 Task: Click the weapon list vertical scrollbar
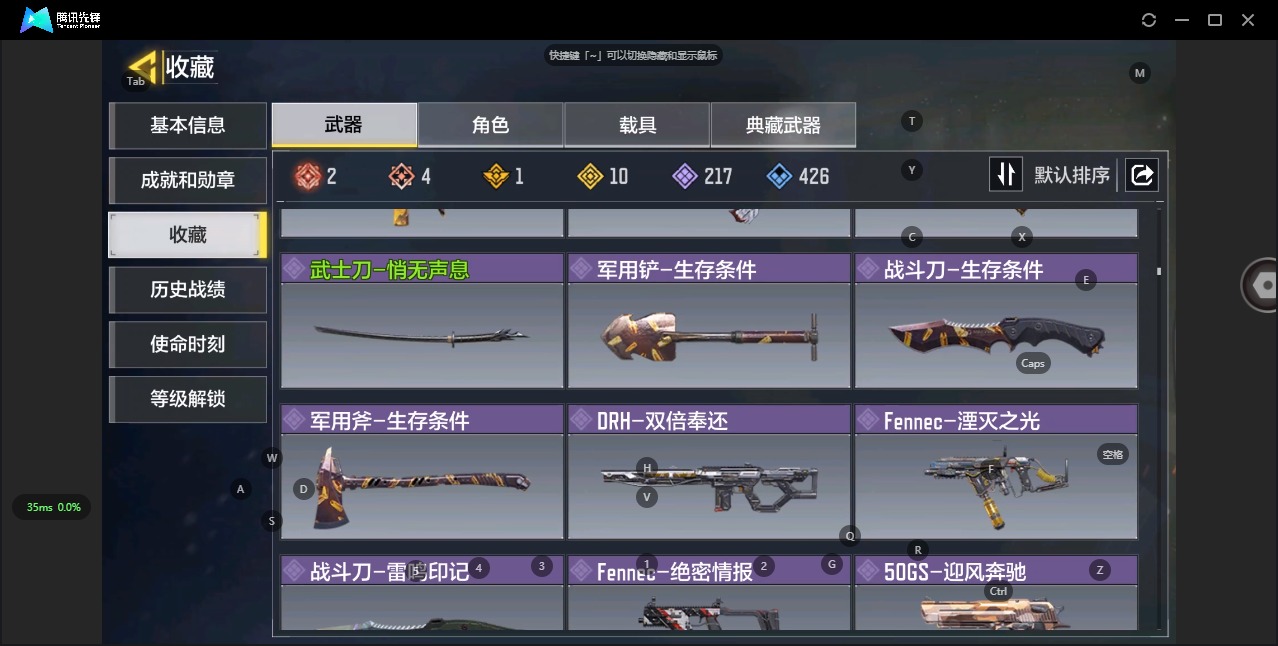click(x=1159, y=271)
